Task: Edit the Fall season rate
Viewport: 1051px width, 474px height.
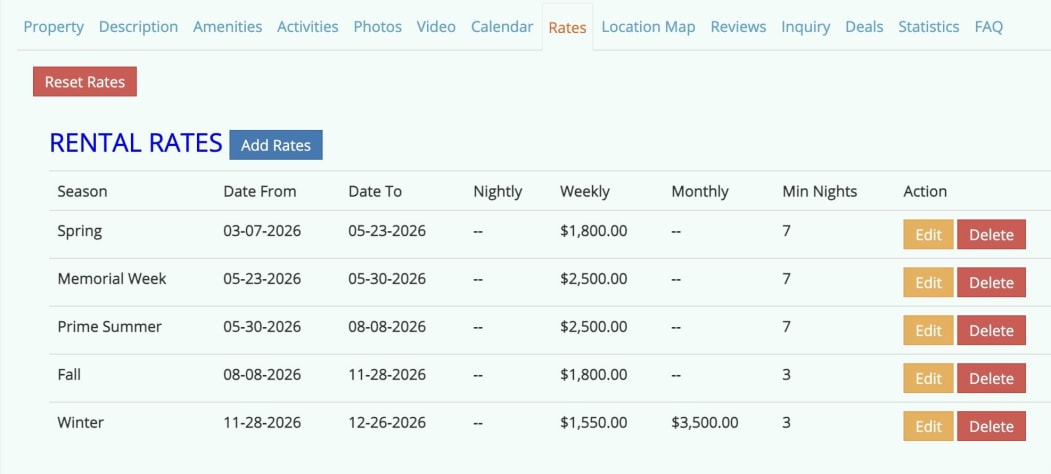Action: 928,379
